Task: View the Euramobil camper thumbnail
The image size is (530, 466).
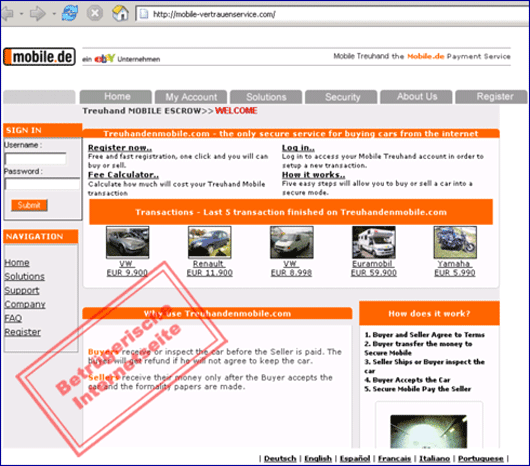Action: point(374,242)
